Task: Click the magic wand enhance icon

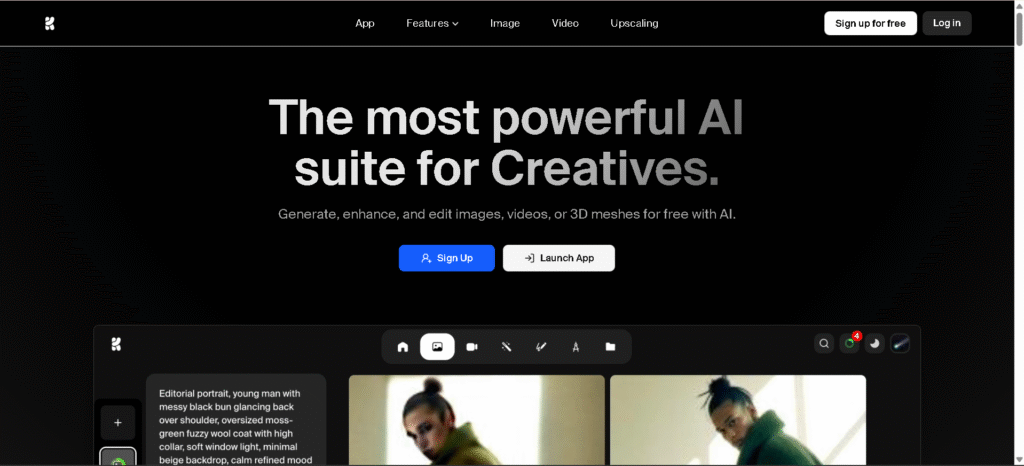Action: 506,347
